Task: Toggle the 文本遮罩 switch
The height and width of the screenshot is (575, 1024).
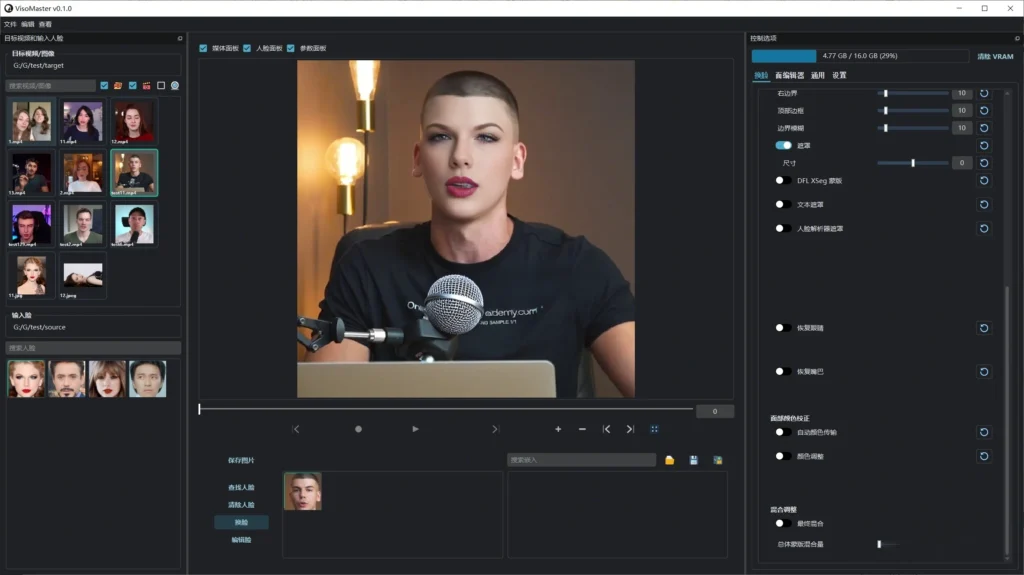Action: click(x=783, y=205)
